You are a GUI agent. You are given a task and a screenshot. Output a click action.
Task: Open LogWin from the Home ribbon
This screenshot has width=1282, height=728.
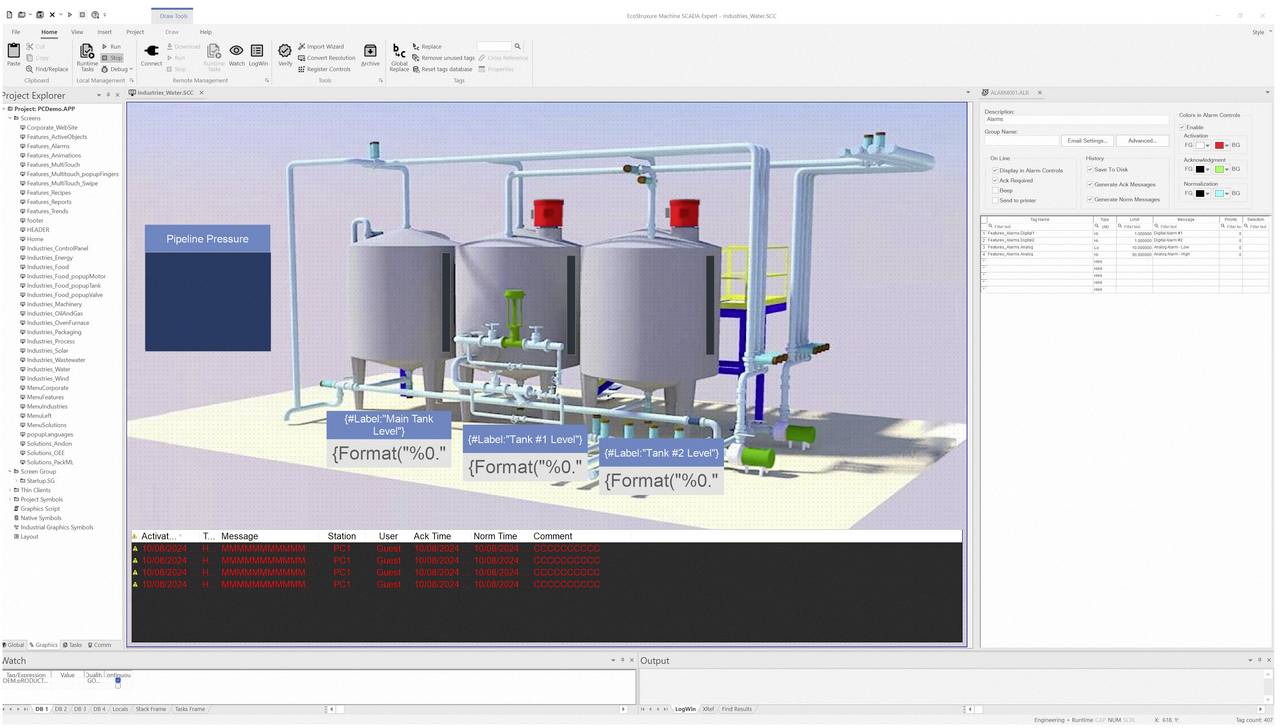tap(257, 55)
